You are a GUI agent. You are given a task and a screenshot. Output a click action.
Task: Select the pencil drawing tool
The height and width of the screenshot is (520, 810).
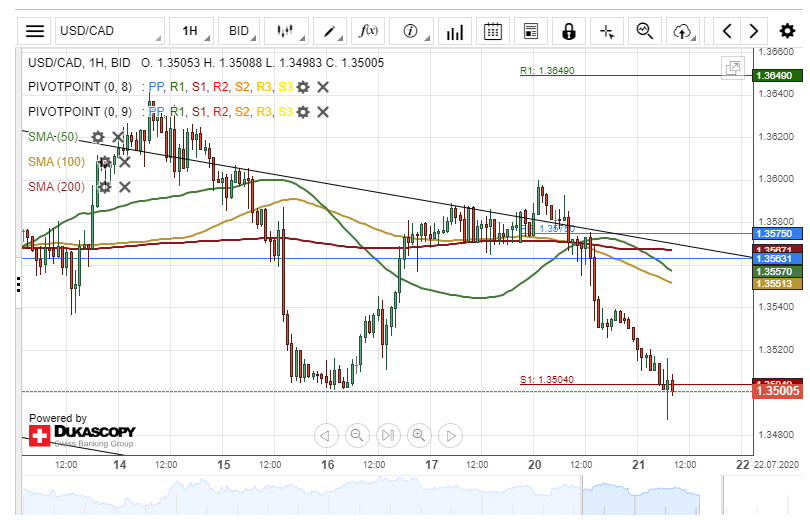328,31
